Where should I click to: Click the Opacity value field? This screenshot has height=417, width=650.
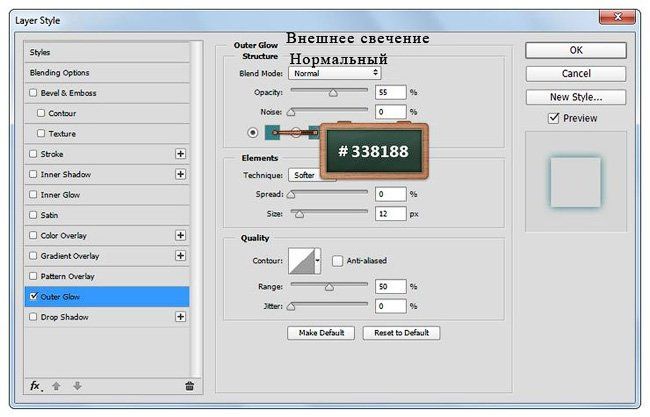(x=390, y=92)
